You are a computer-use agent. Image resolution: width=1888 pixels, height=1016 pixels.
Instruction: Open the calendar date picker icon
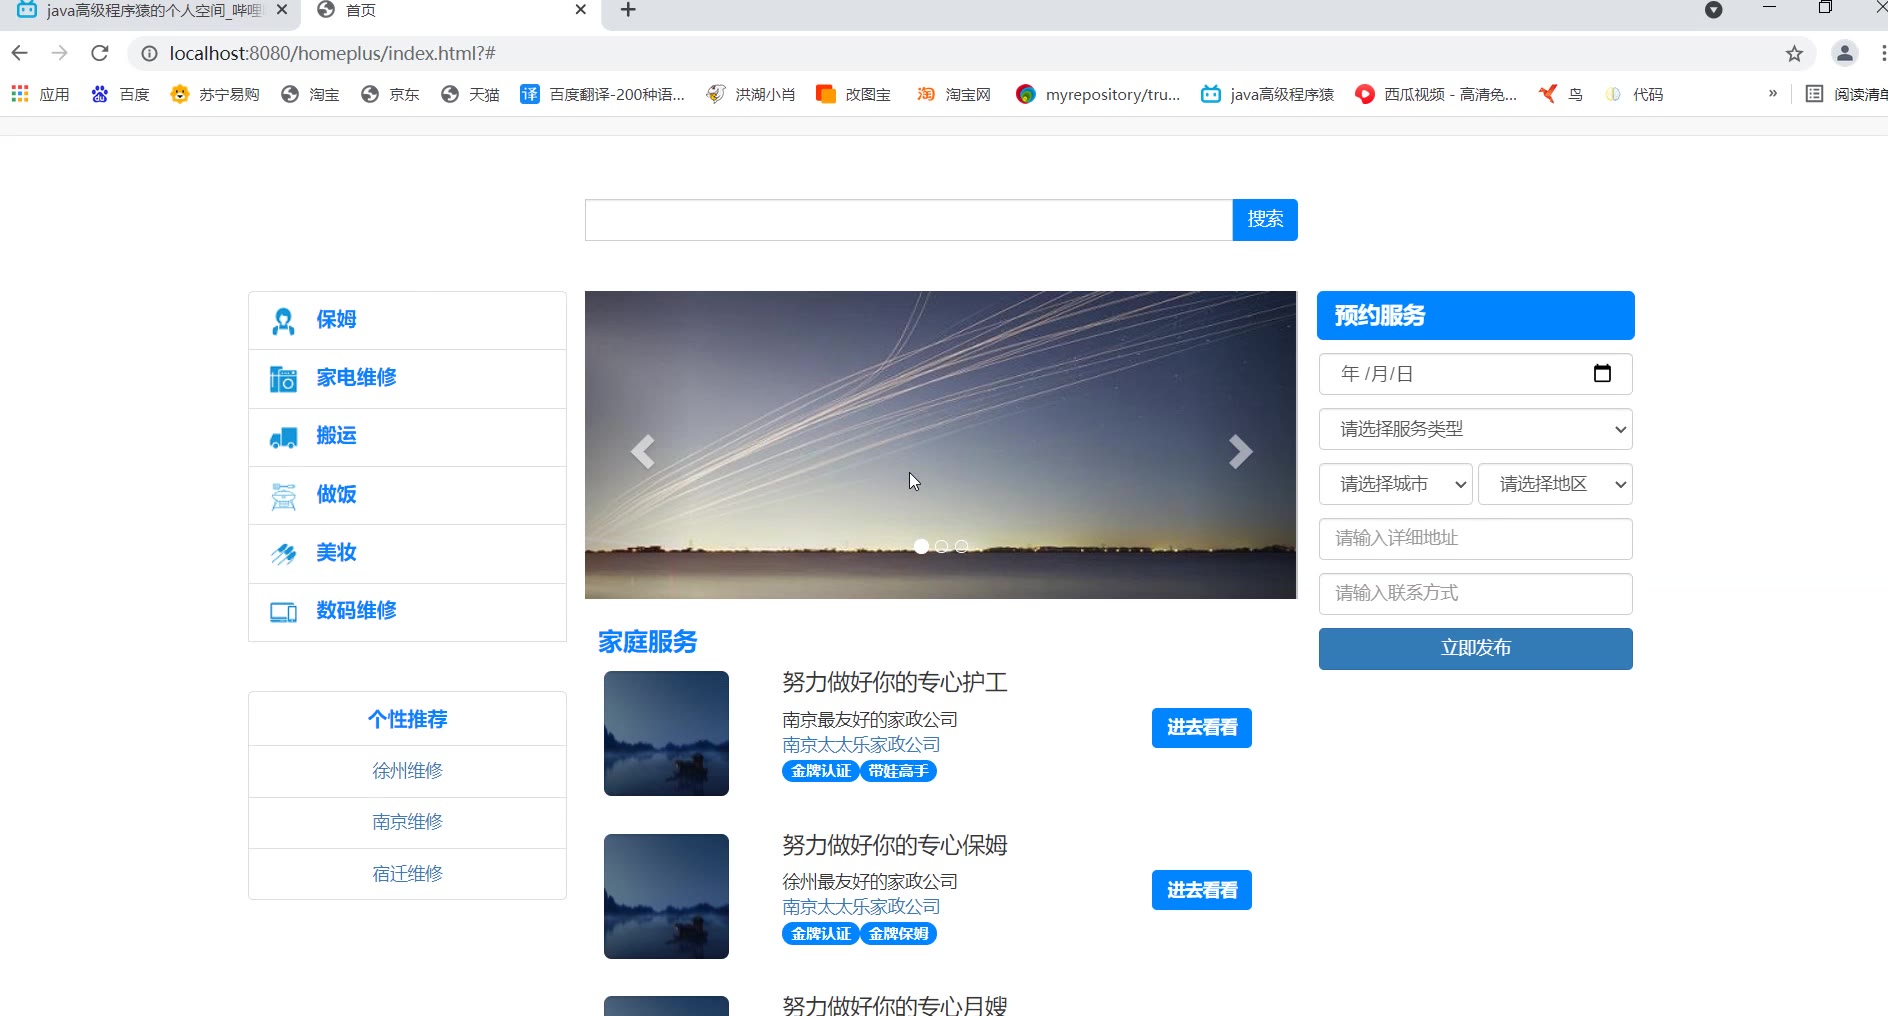click(x=1602, y=373)
